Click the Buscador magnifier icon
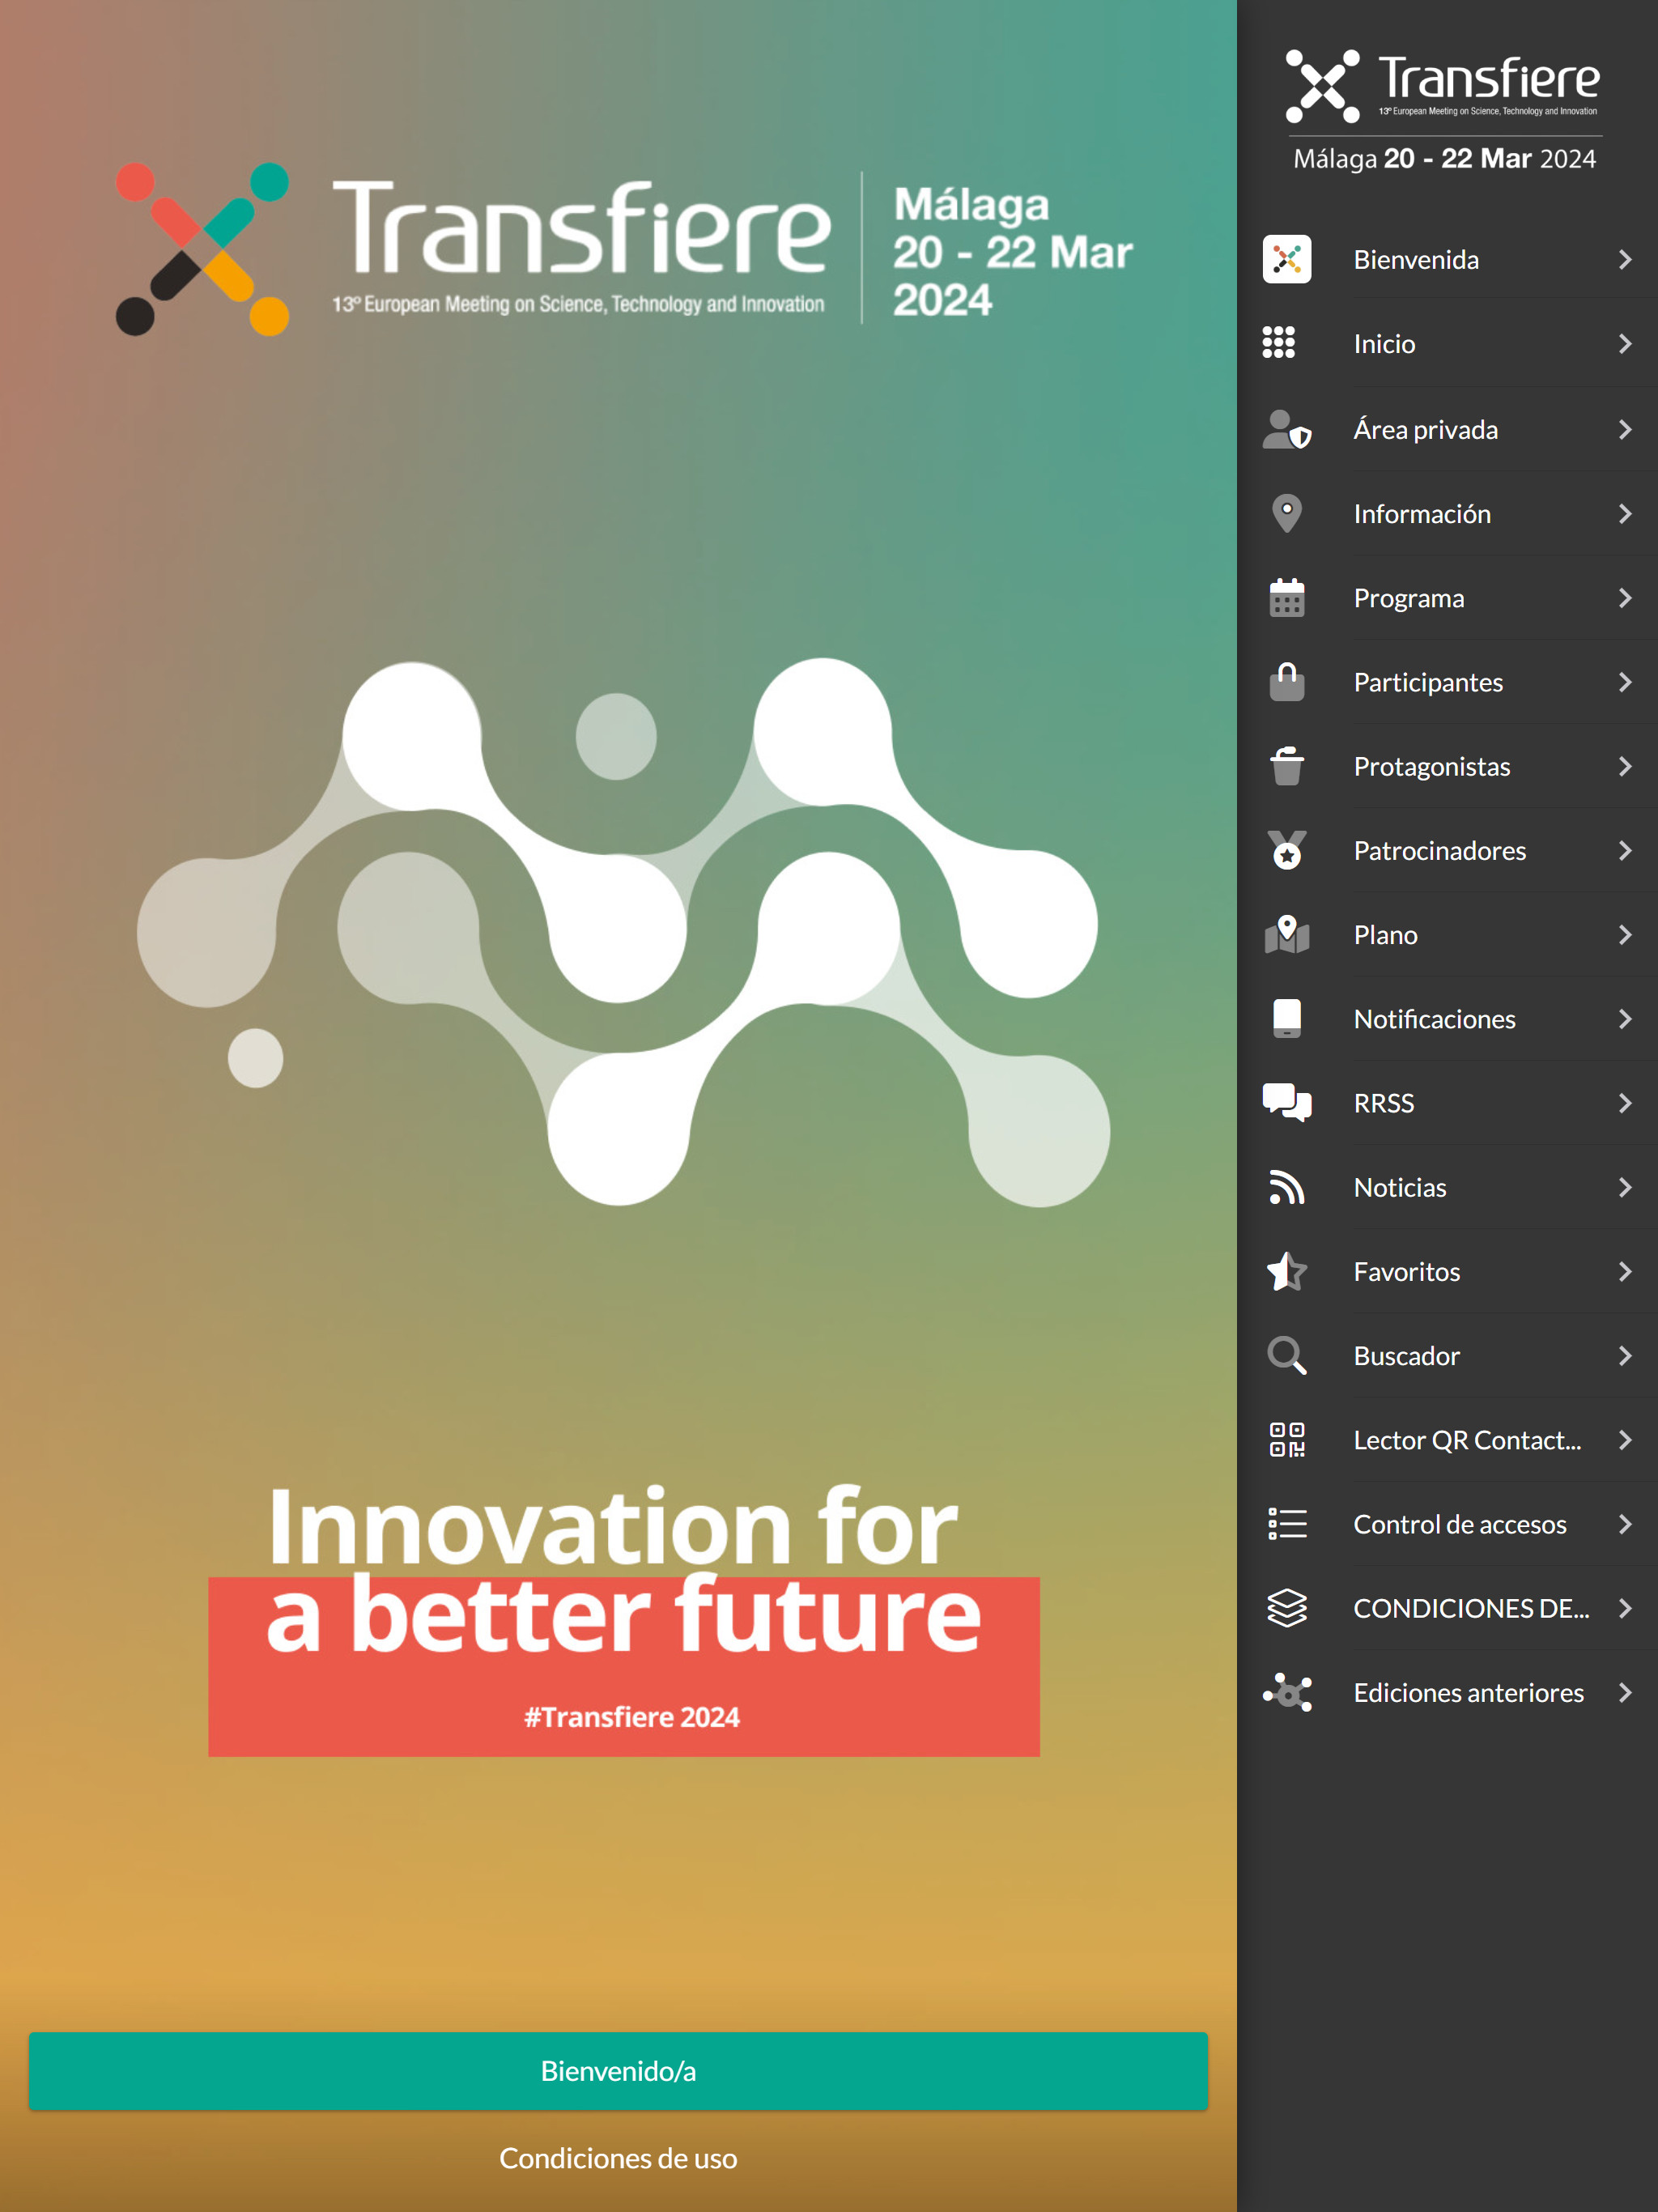Image resolution: width=1658 pixels, height=2212 pixels. pos(1286,1355)
